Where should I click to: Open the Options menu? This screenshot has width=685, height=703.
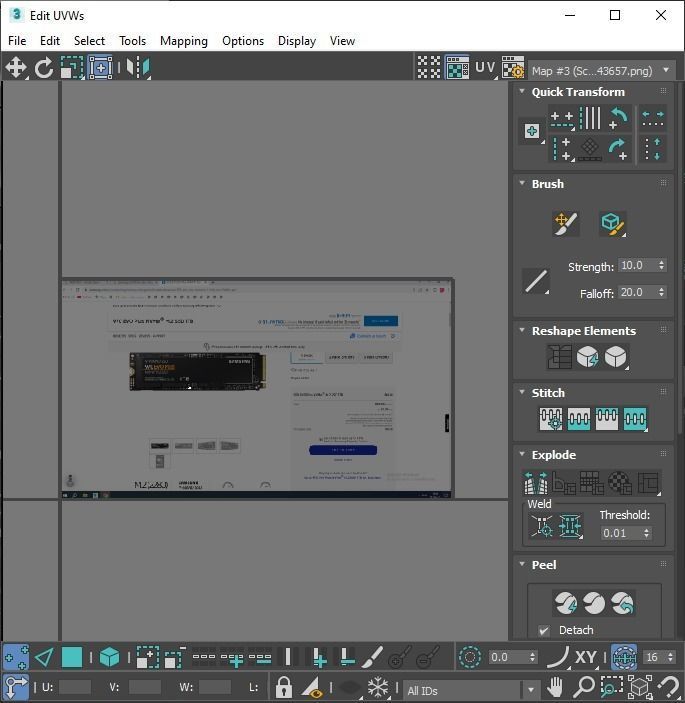point(243,41)
